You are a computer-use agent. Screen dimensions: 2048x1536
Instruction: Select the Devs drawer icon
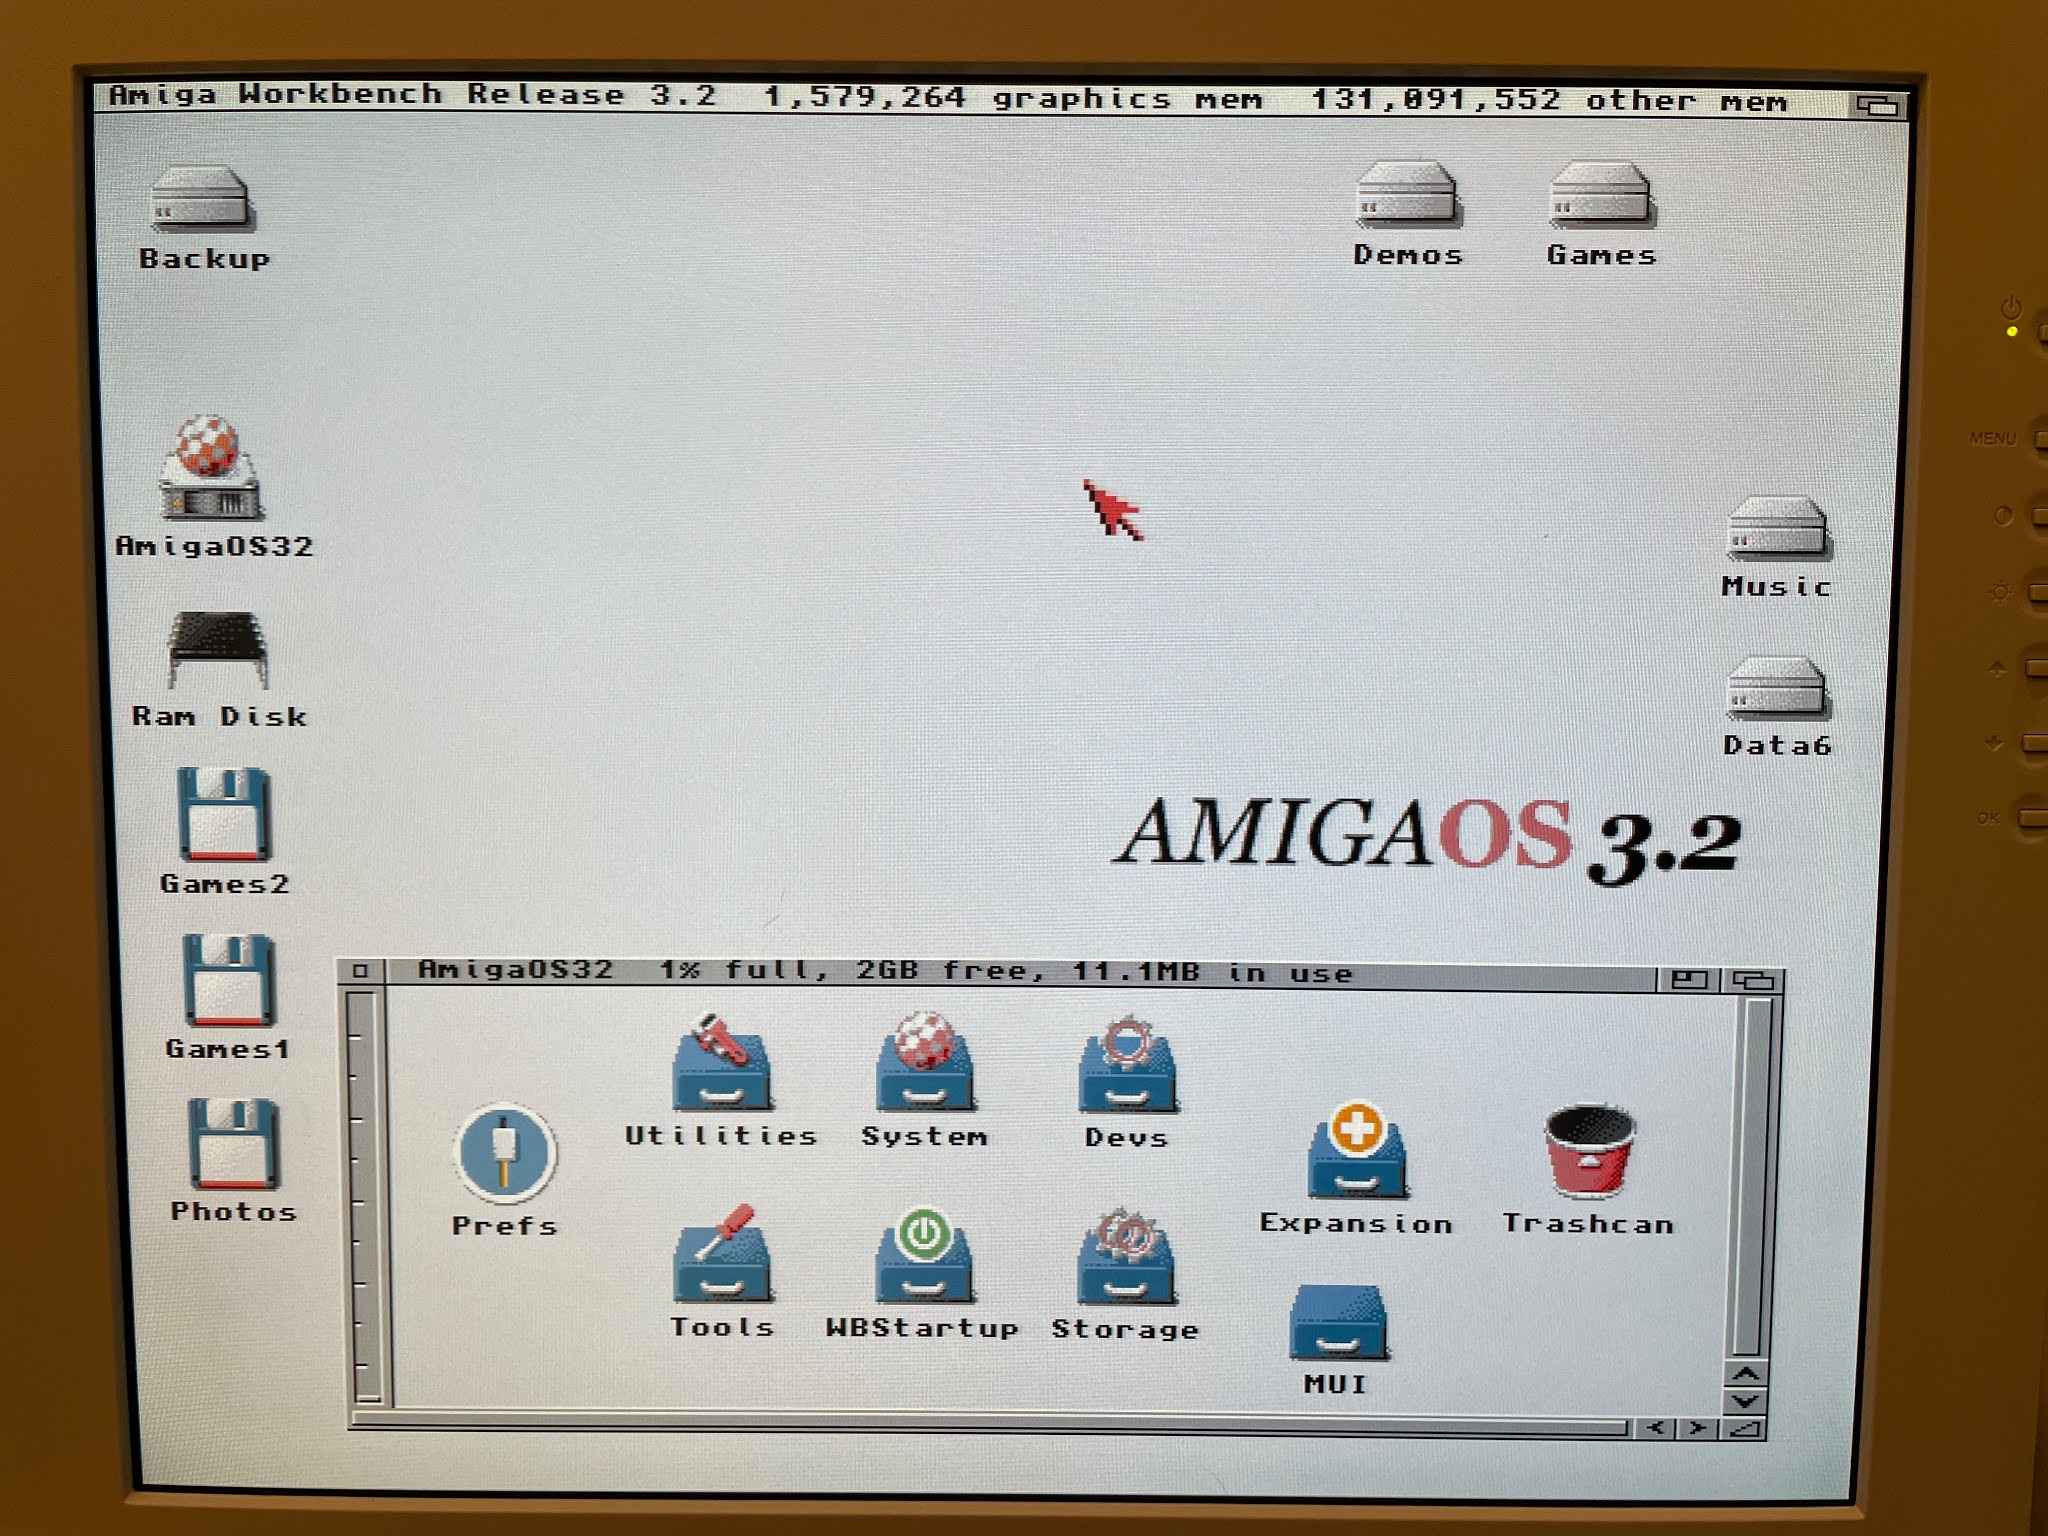point(1128,1065)
